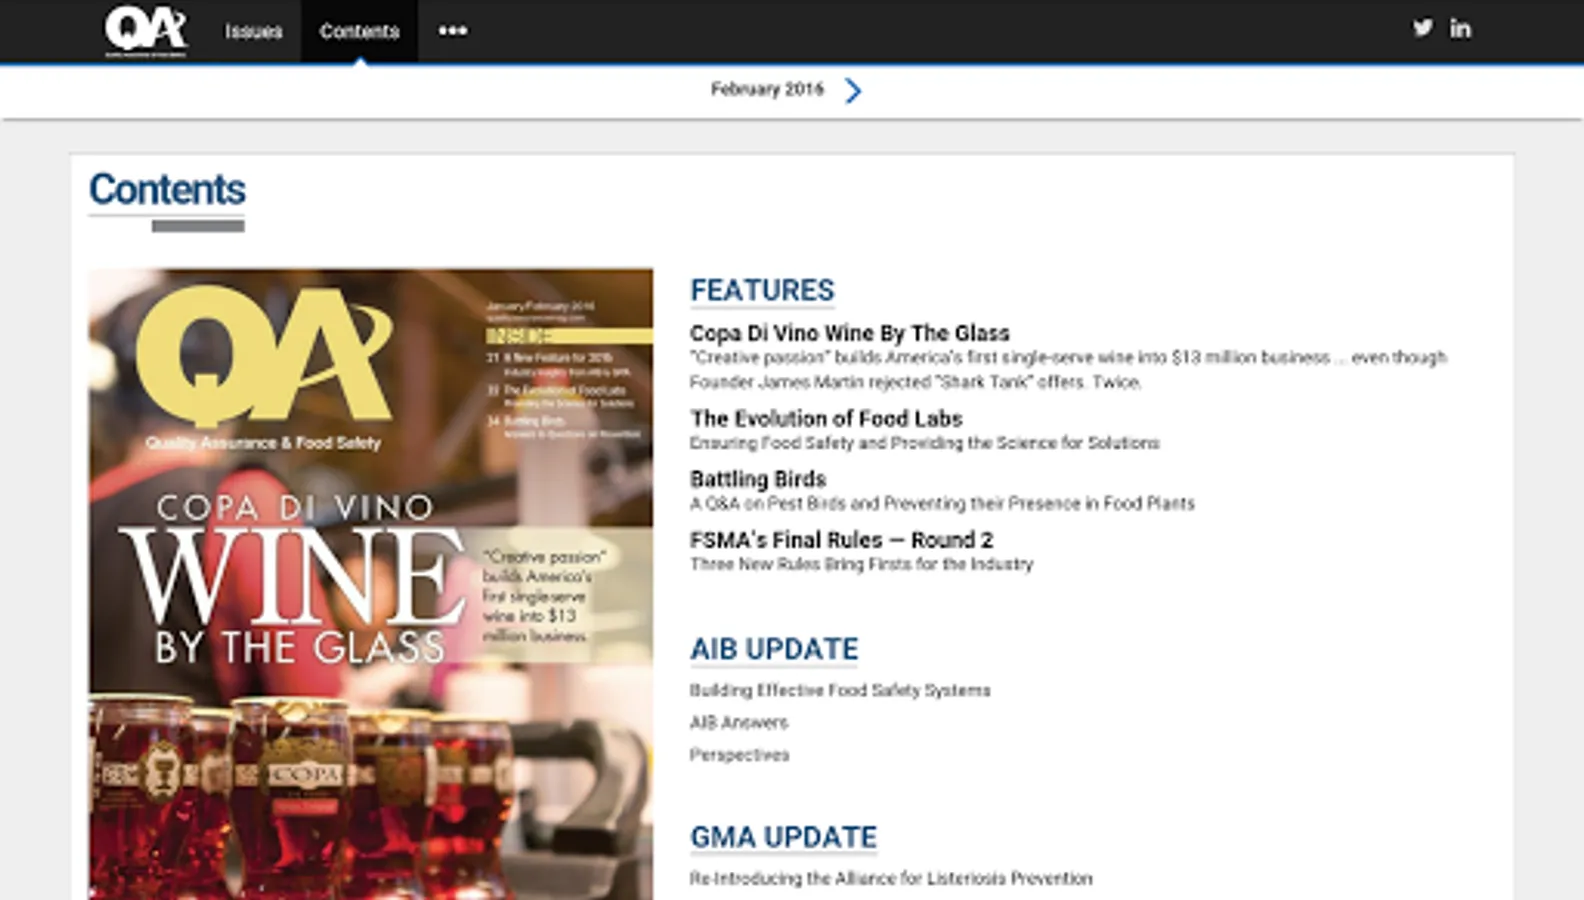Click 'Ensuring Food Safety and Providing' description
1584x900 pixels.
coord(924,443)
